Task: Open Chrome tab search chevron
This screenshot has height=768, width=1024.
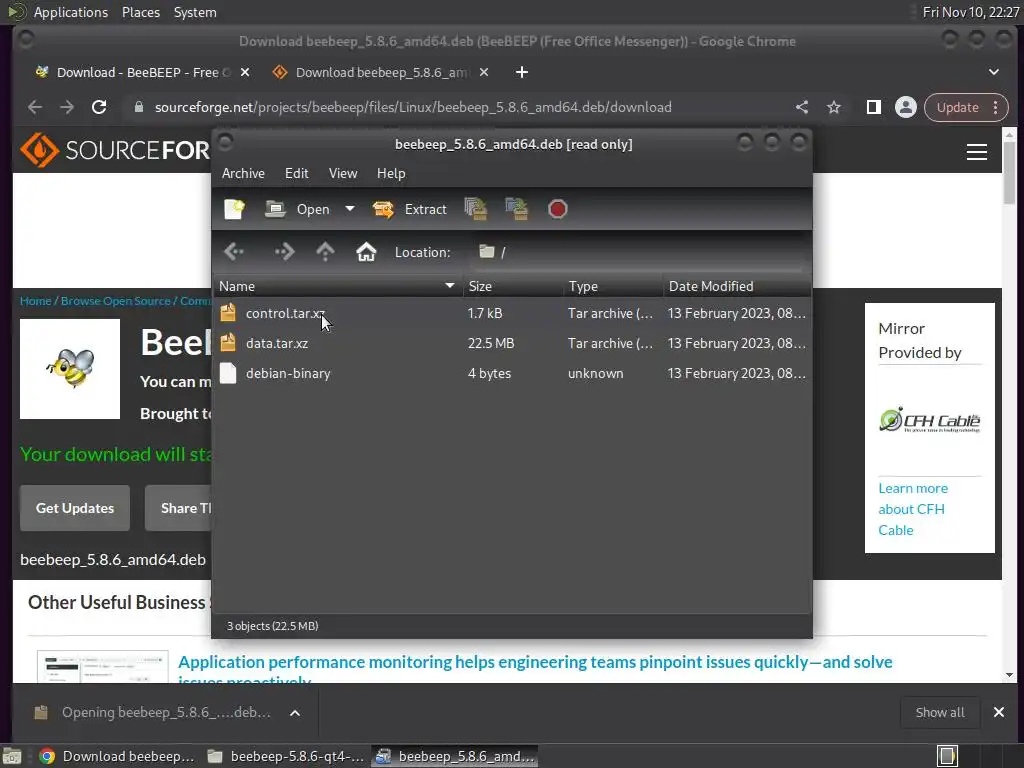Action: click(994, 72)
